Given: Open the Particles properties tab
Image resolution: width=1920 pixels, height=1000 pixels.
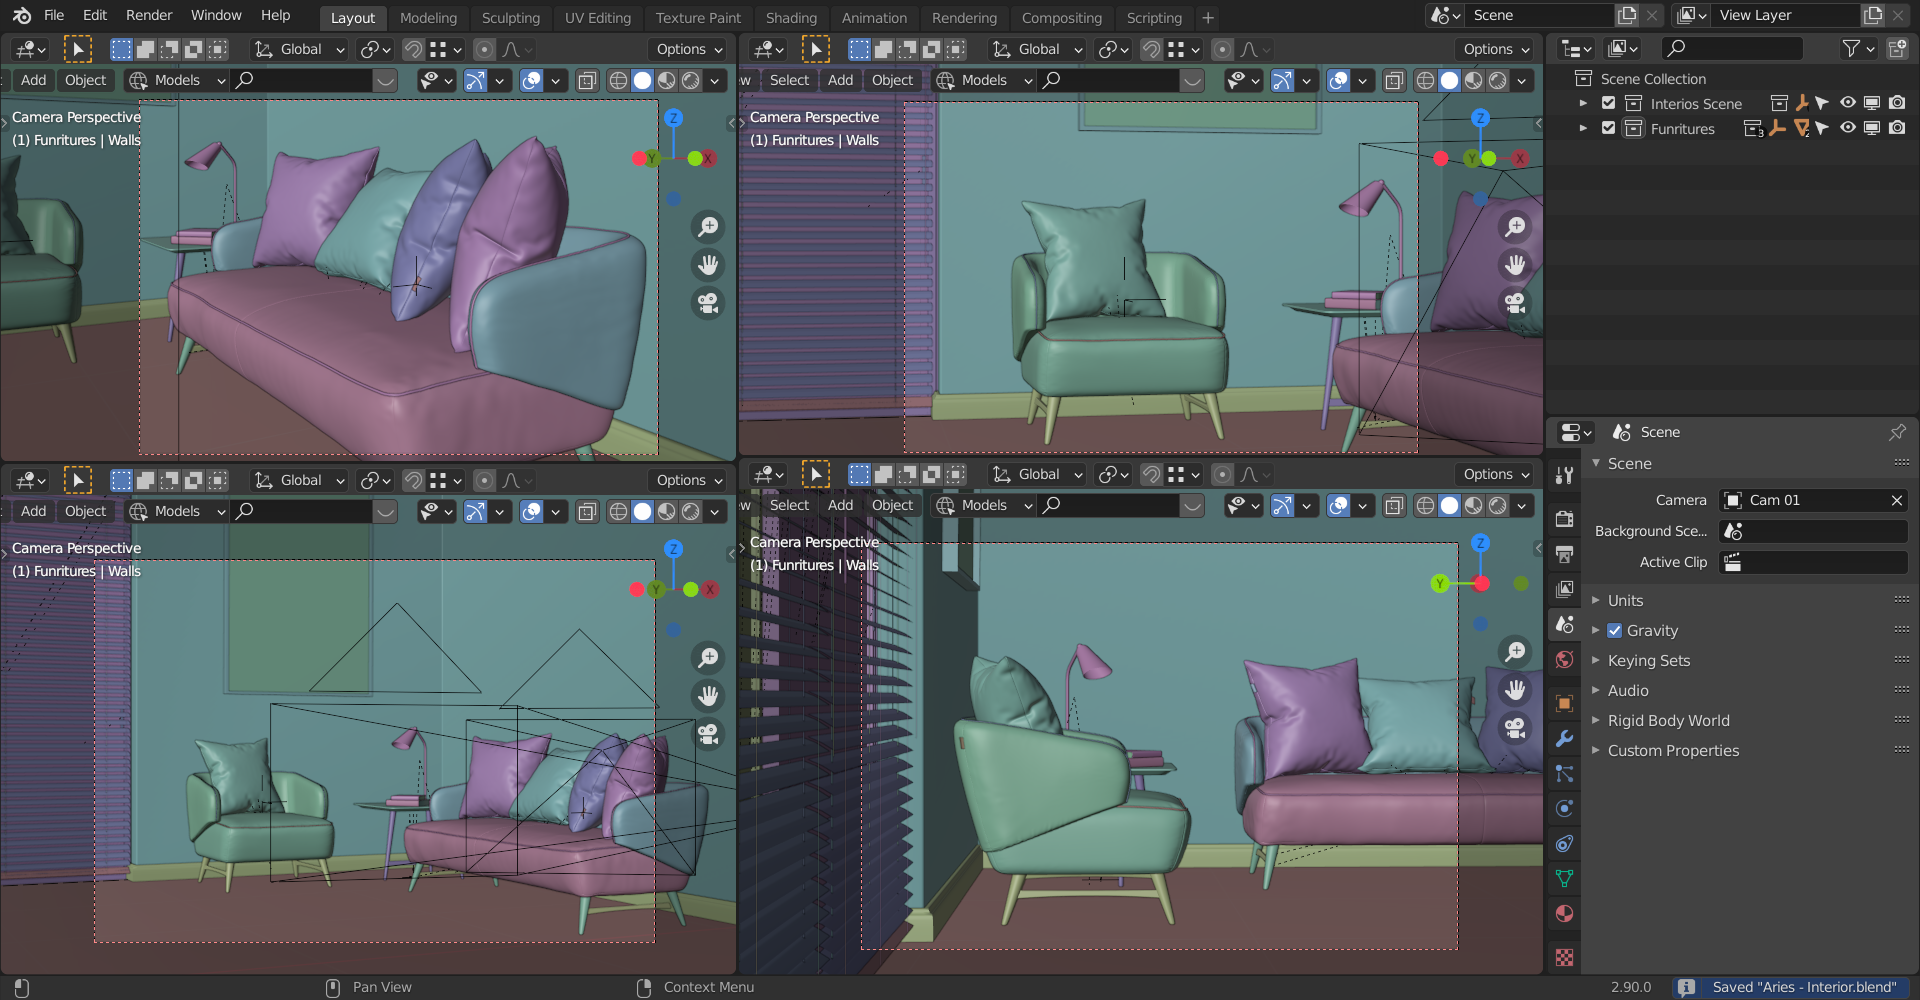Looking at the screenshot, I should click(x=1565, y=774).
